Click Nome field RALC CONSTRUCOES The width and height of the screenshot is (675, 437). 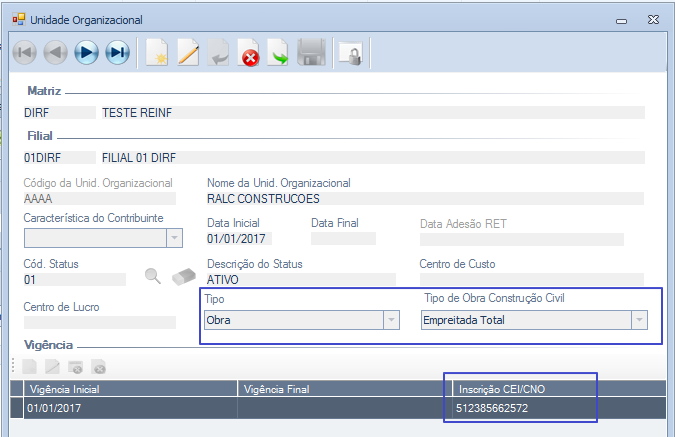pyautogui.click(x=425, y=198)
